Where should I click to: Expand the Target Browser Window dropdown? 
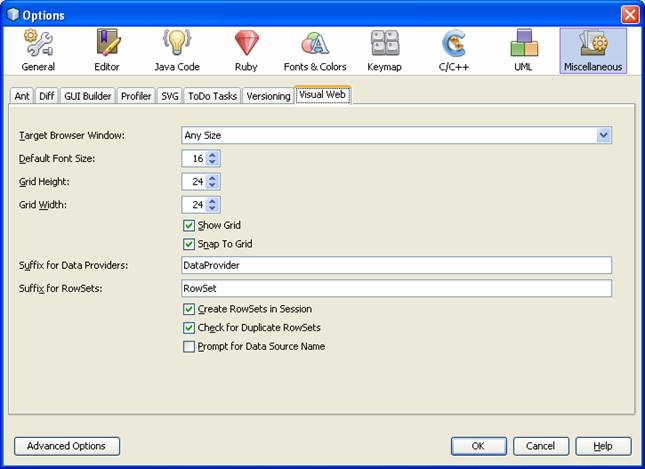603,135
